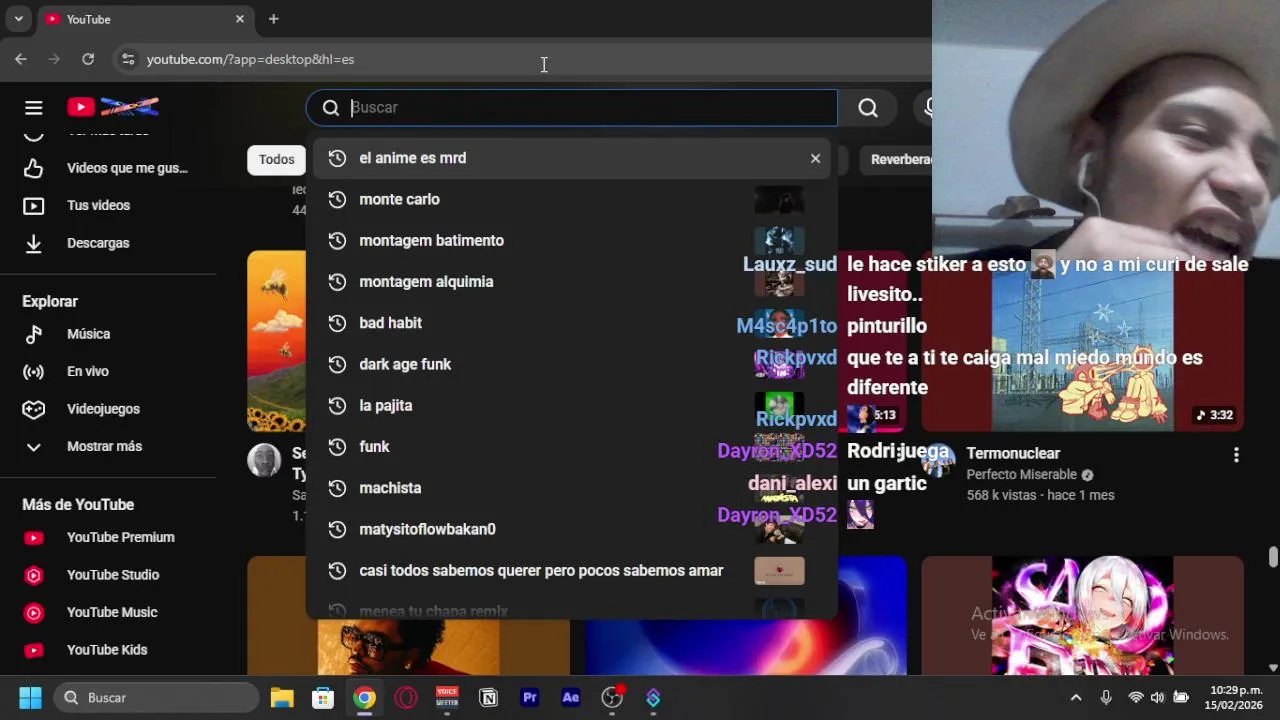Open the Windows Start menu
The image size is (1280, 720).
point(30,698)
